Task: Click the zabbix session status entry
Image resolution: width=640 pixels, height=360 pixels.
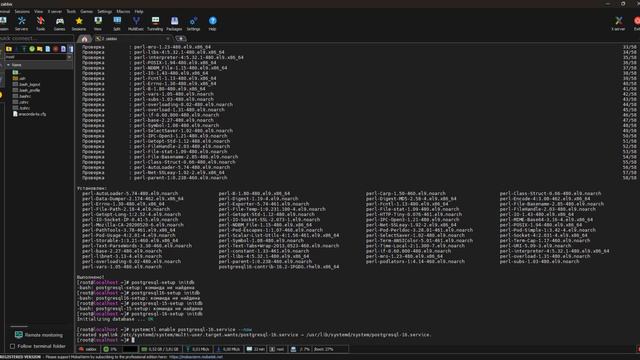Action: [88, 349]
